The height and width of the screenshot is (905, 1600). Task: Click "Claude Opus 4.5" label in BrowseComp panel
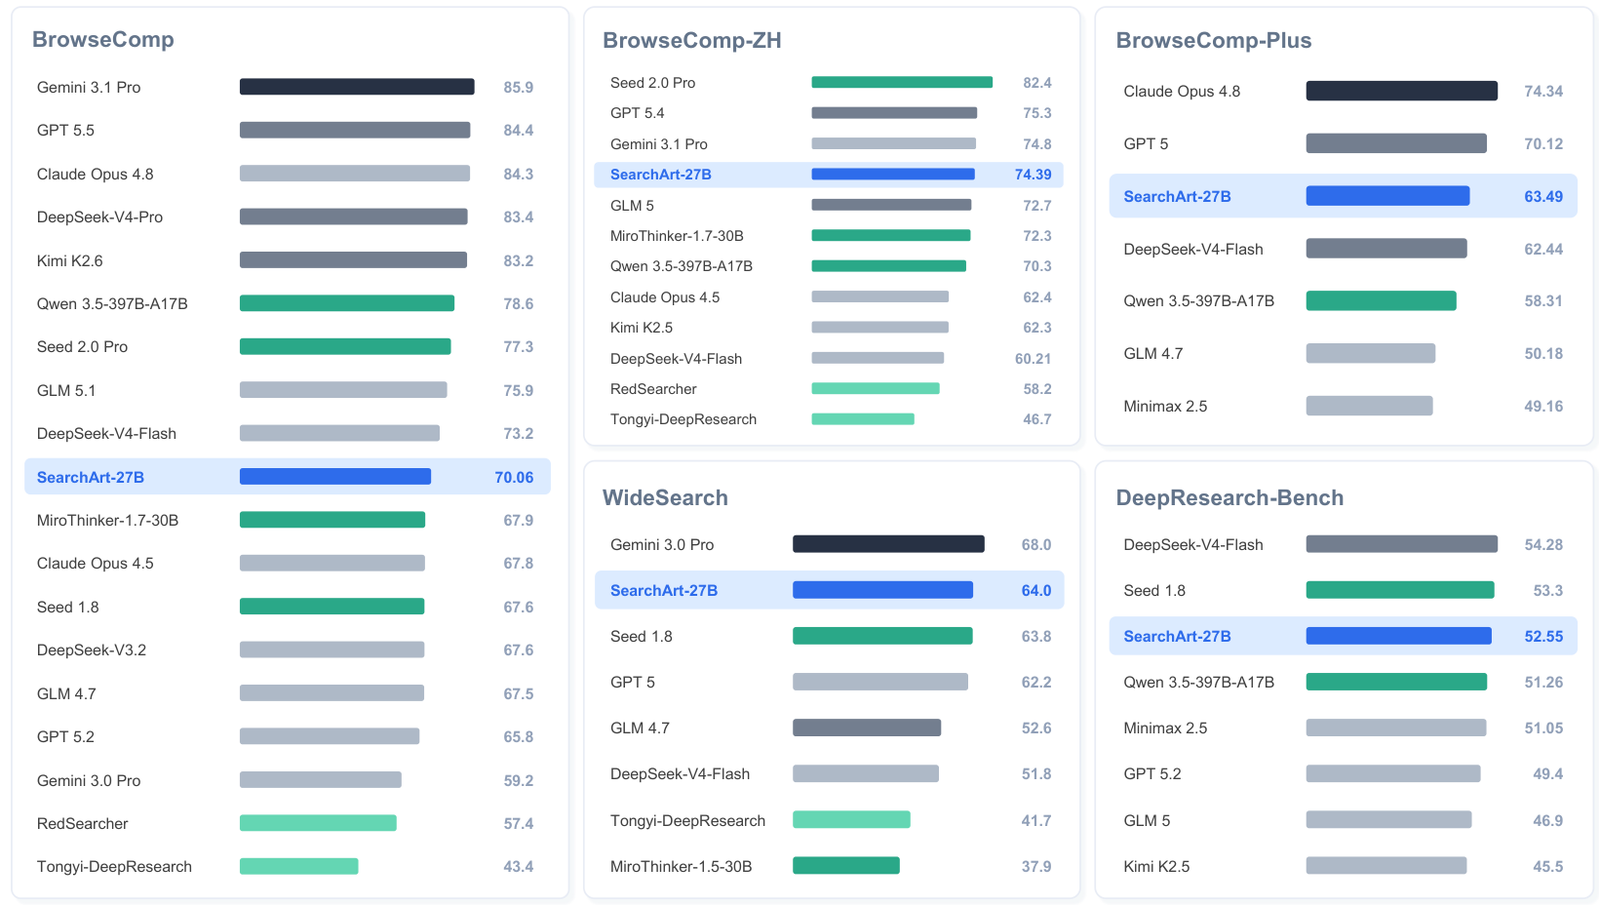(x=95, y=563)
